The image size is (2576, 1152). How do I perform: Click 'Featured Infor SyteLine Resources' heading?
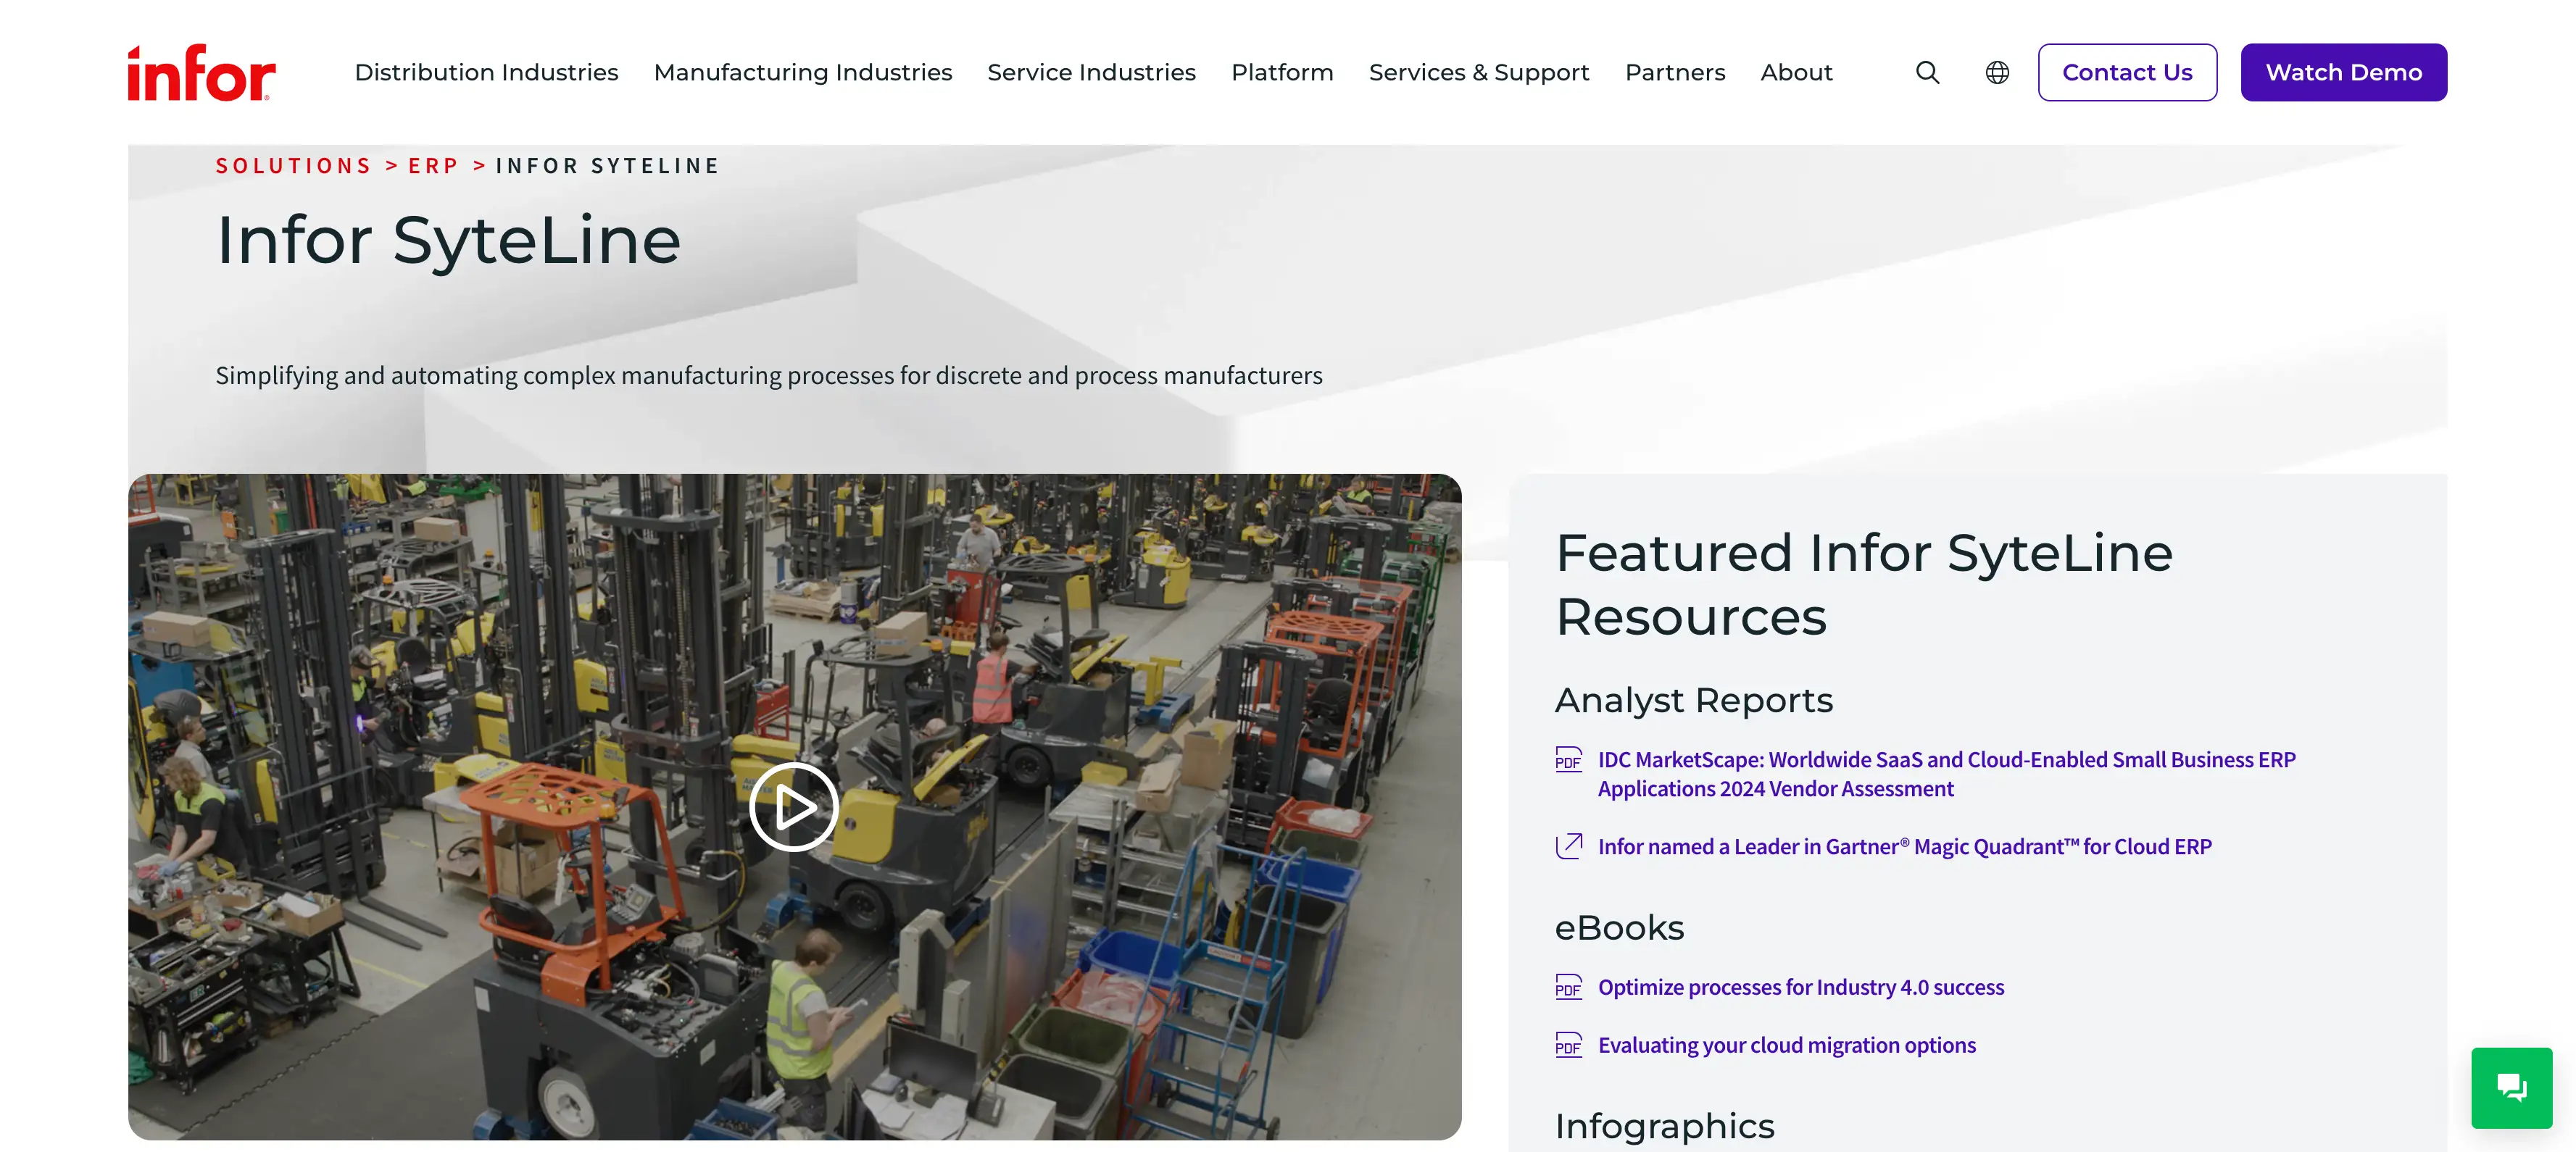[x=1864, y=584]
